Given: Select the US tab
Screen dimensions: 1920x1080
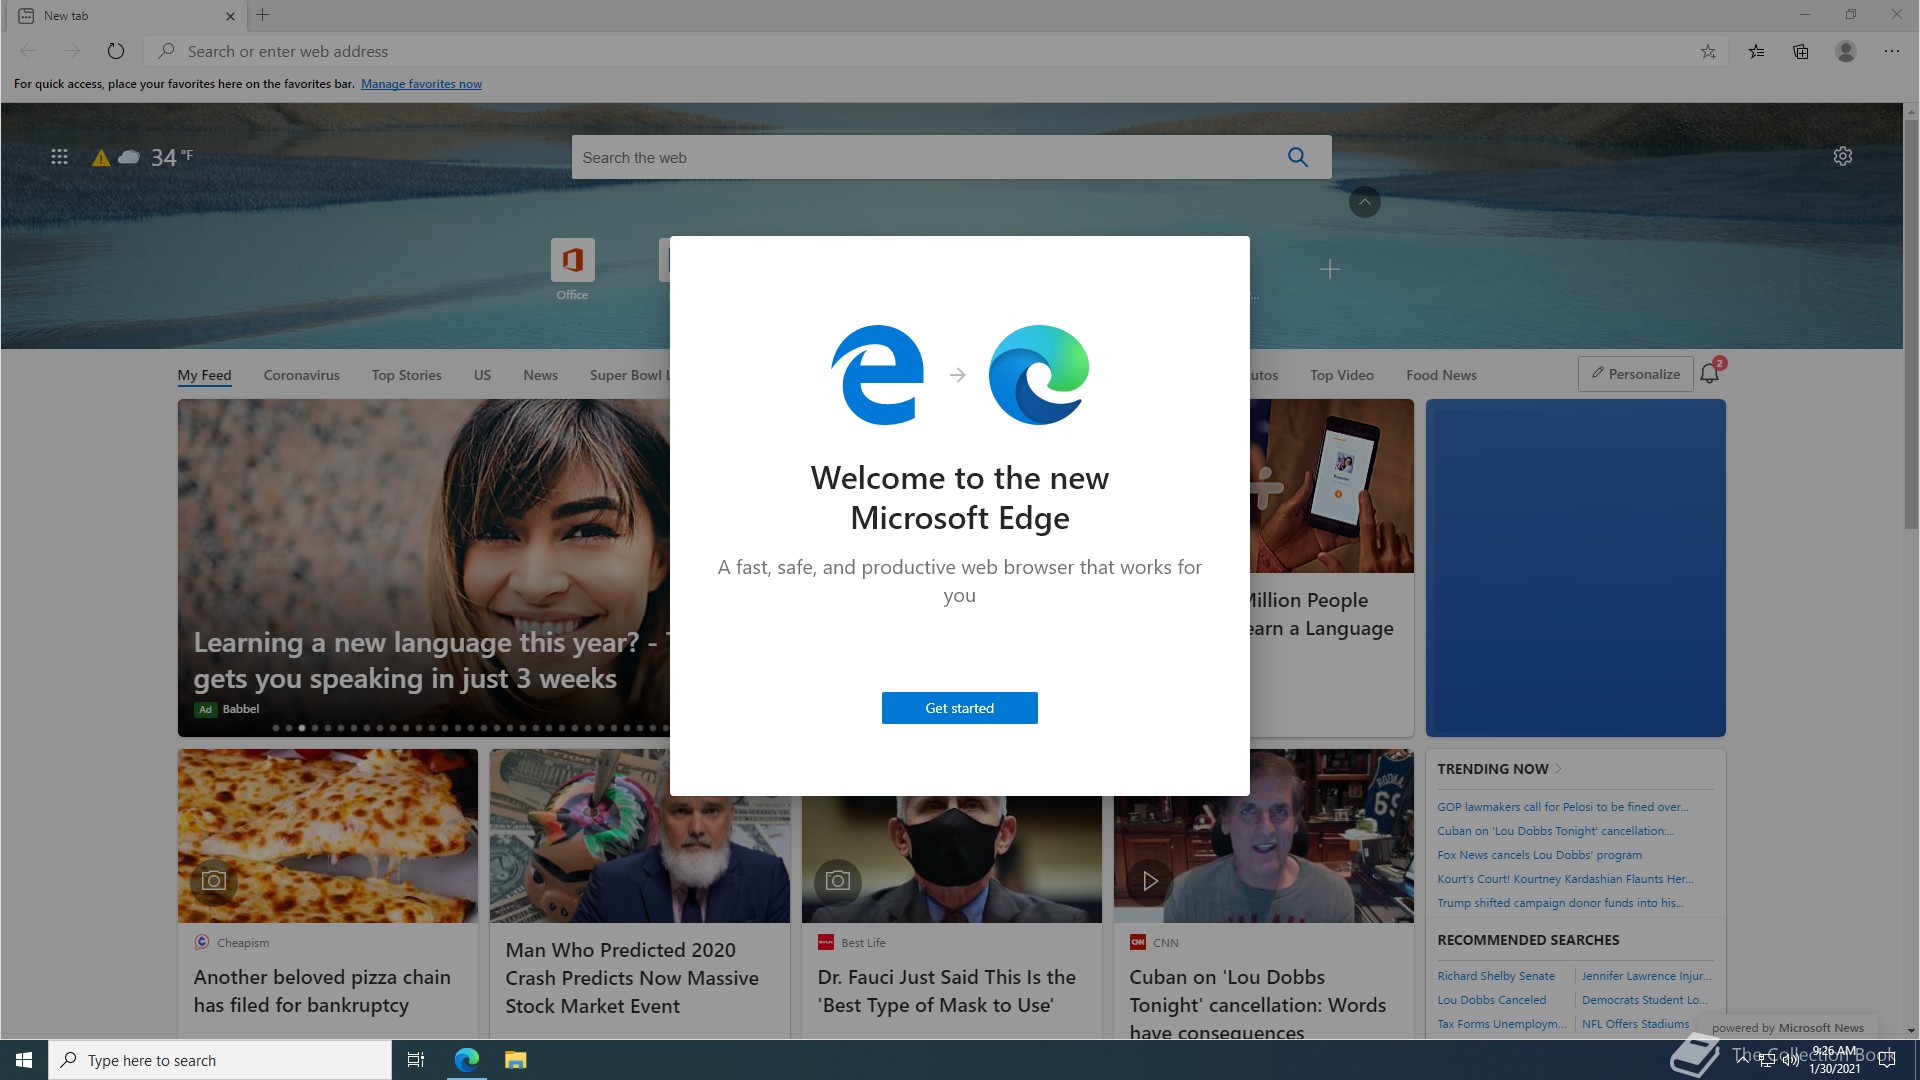Looking at the screenshot, I should (x=482, y=375).
